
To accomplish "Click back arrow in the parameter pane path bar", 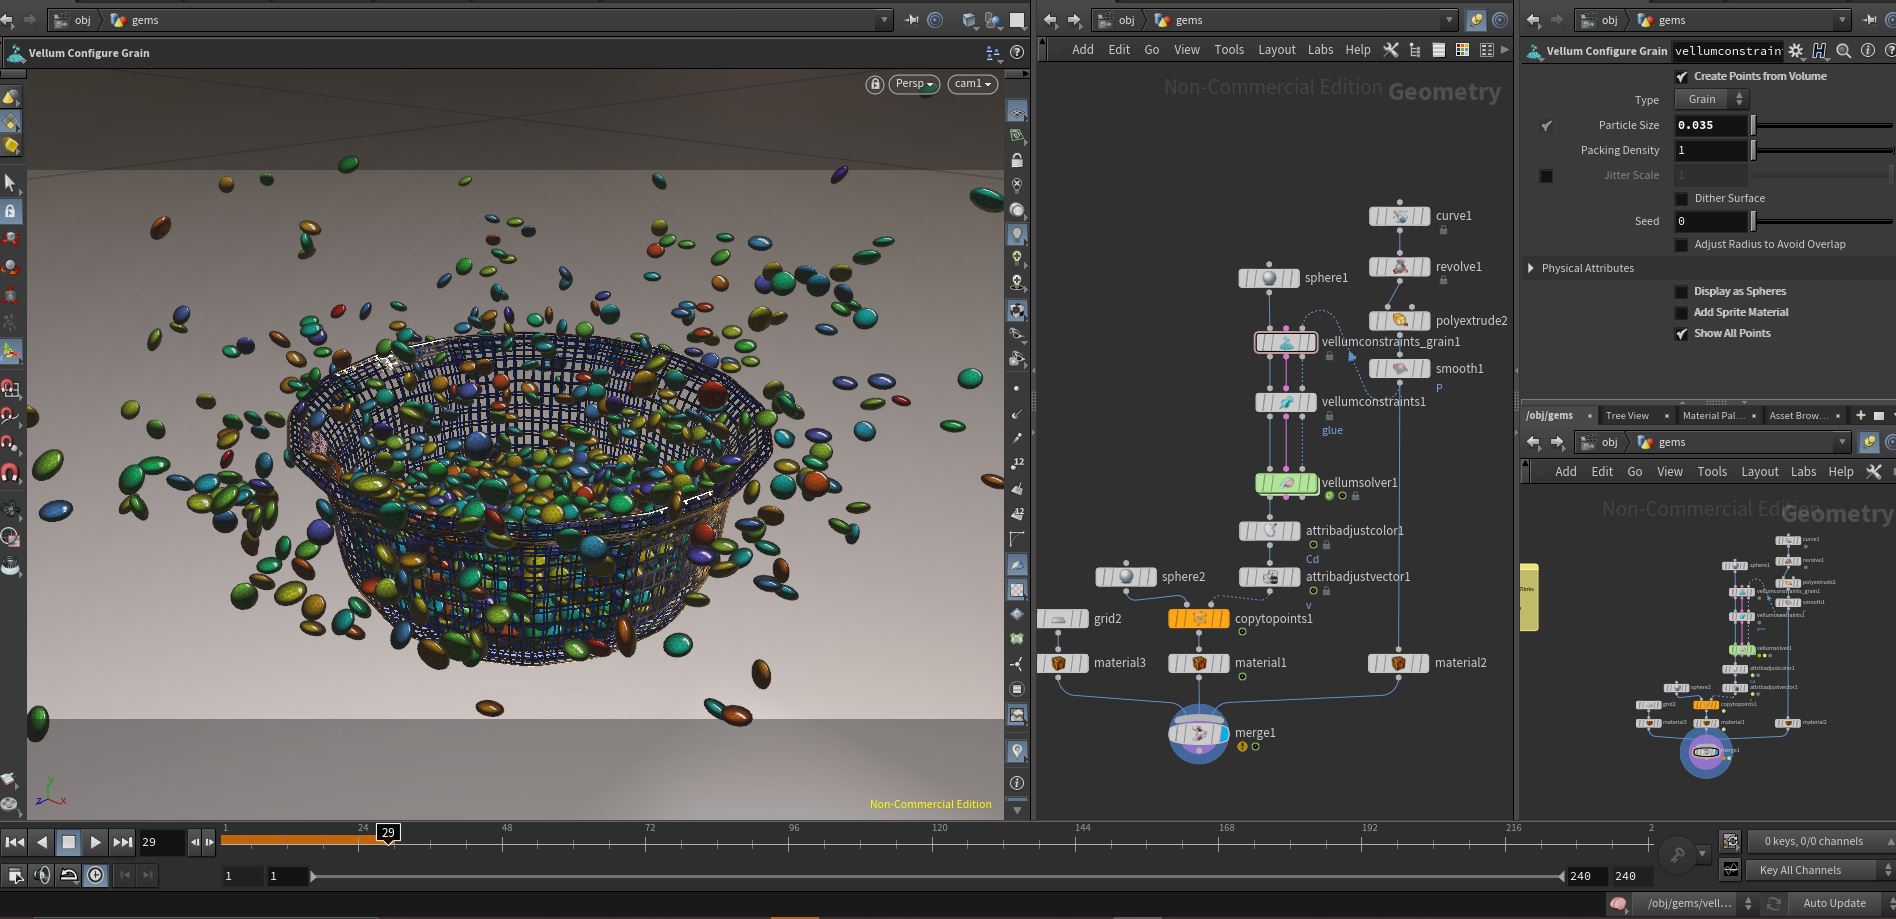I will 1533,20.
